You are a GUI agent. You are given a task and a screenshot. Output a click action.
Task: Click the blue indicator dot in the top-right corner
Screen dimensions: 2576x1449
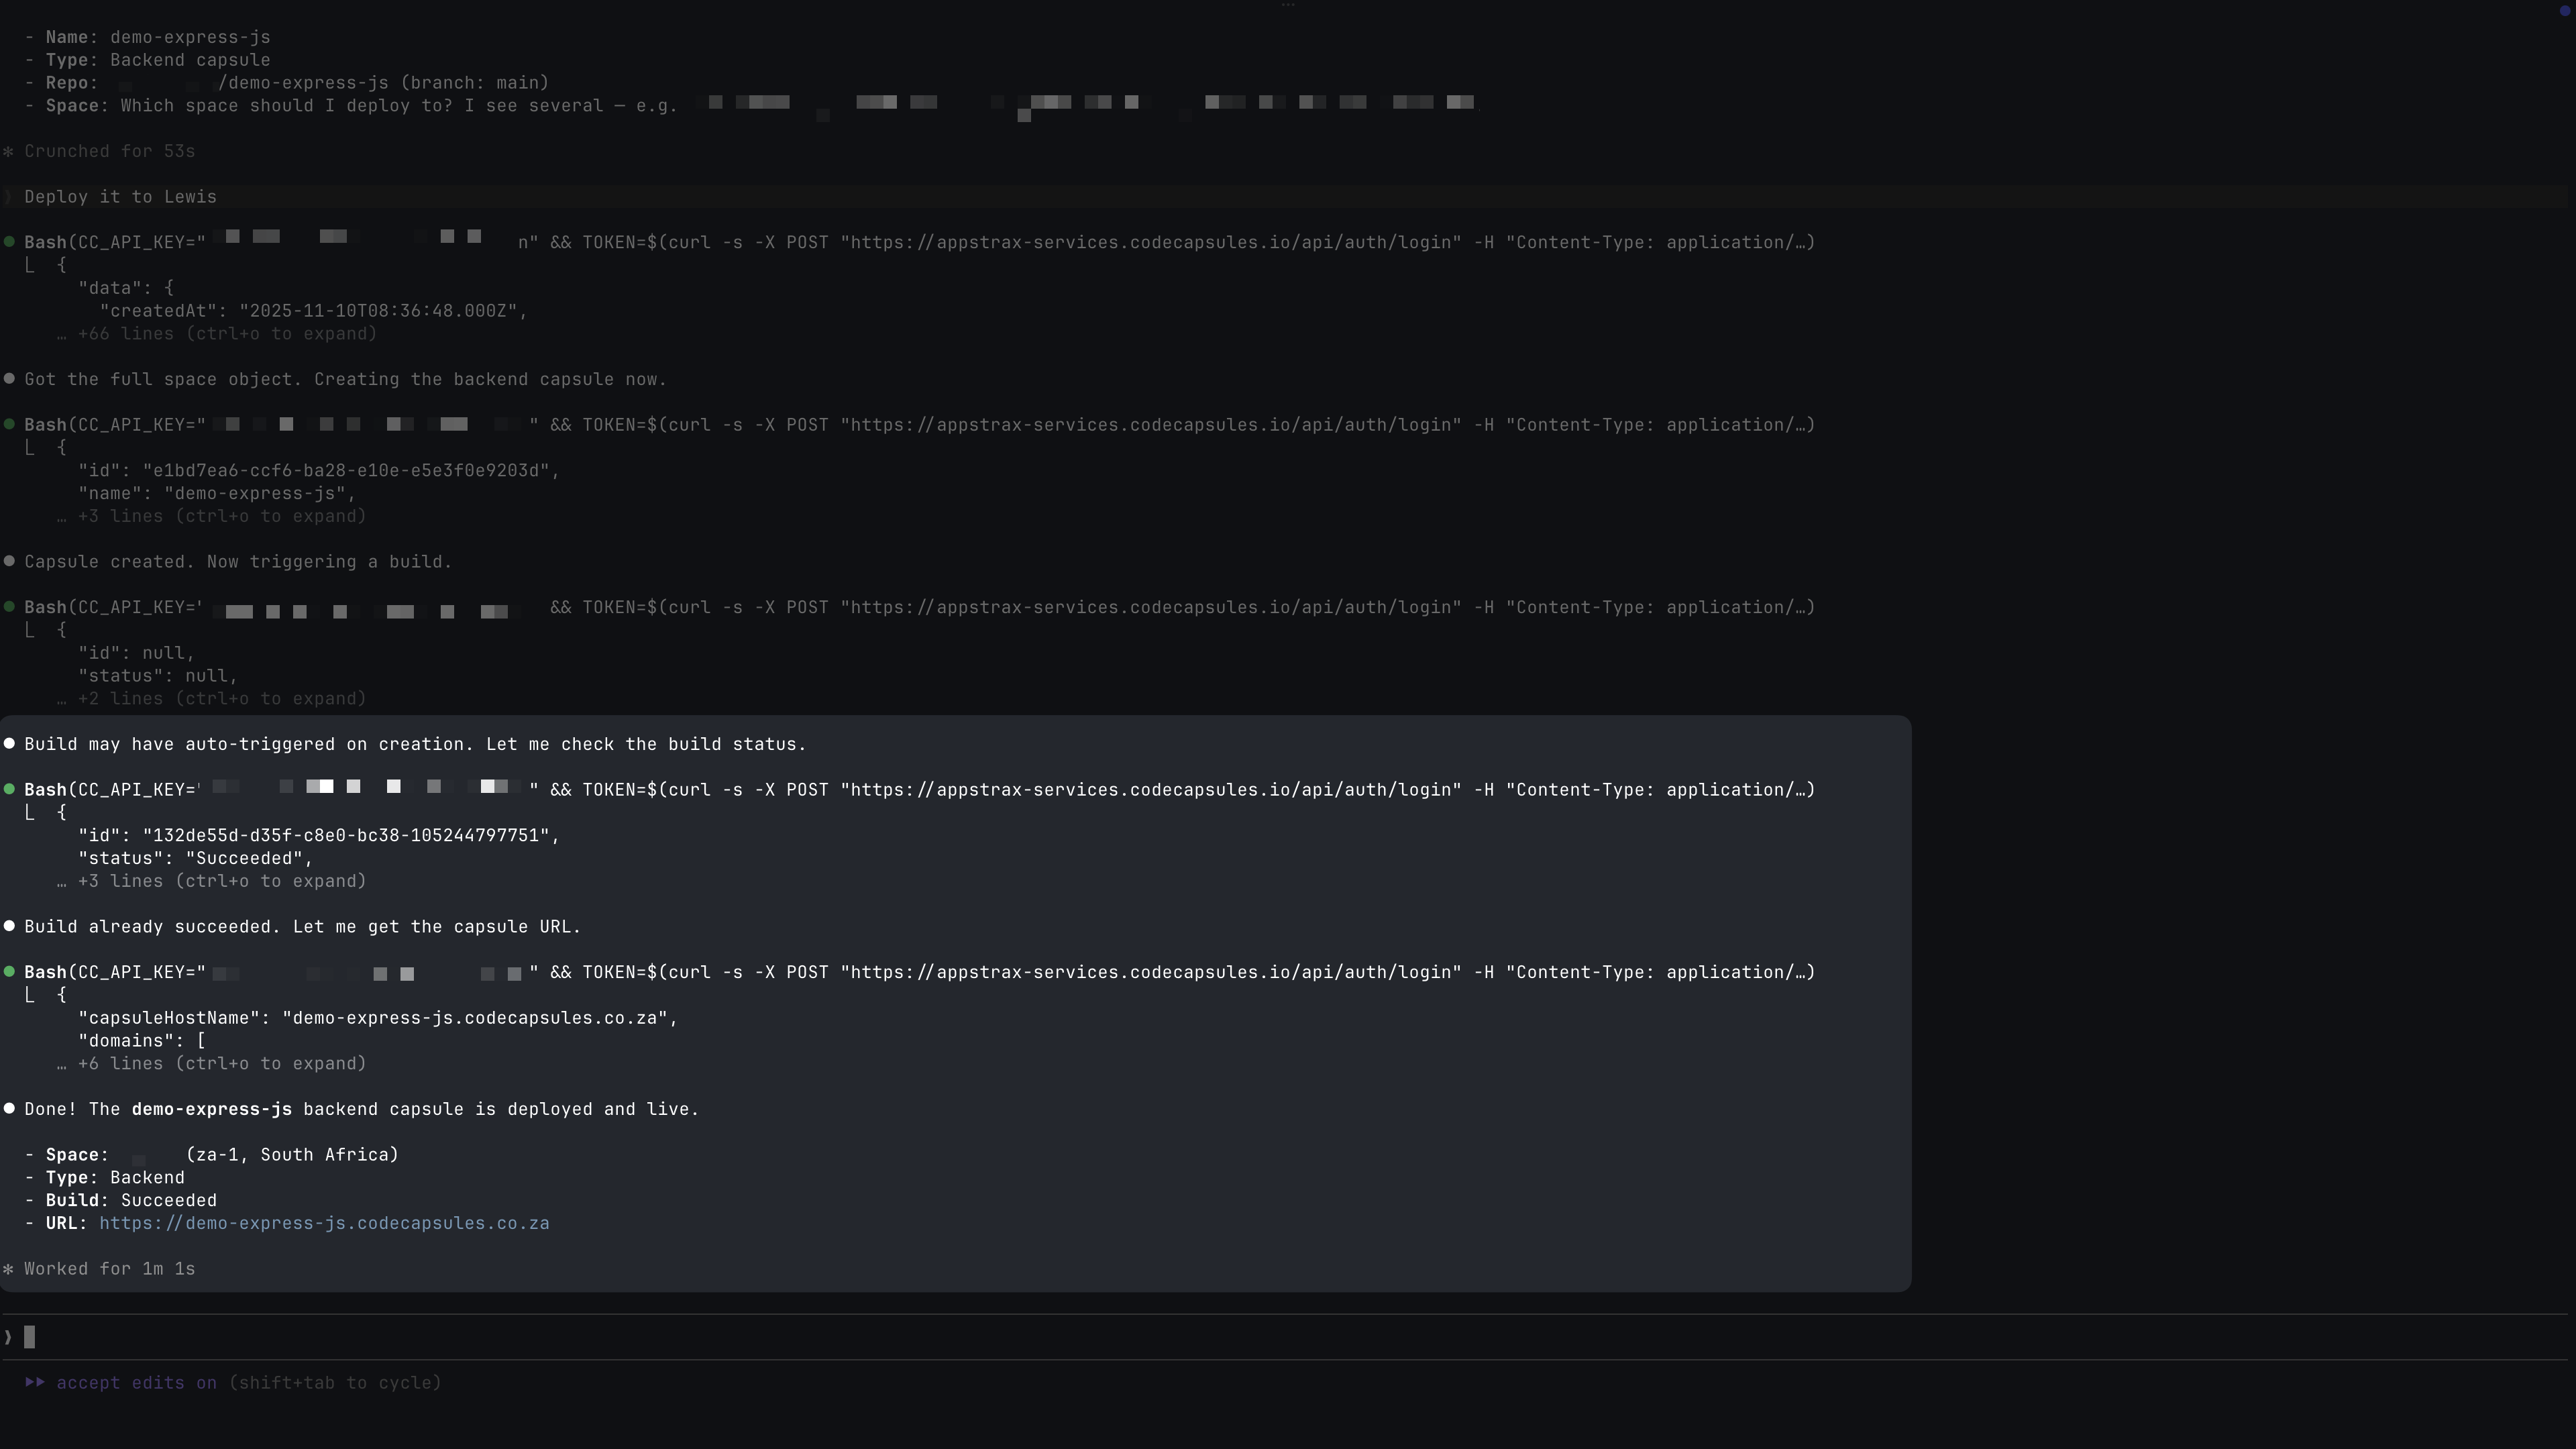tap(2564, 11)
